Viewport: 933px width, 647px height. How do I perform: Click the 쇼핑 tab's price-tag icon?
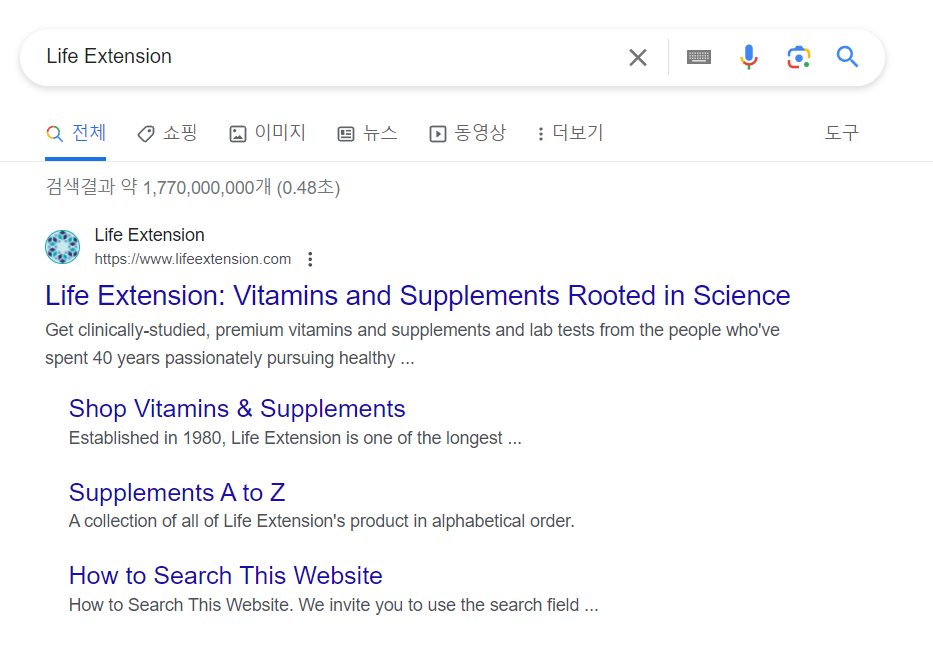tap(146, 132)
